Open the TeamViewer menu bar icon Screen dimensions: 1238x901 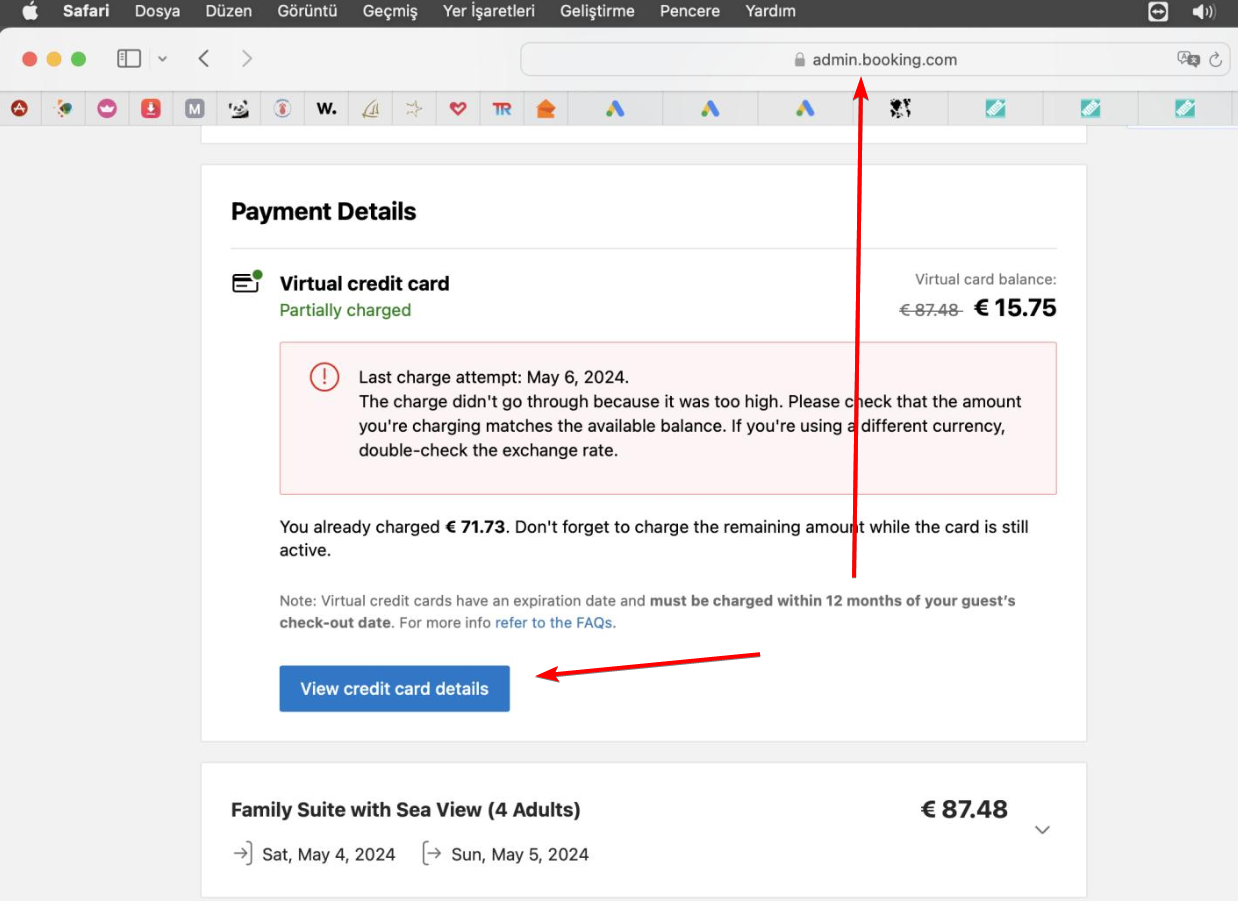tap(1158, 12)
